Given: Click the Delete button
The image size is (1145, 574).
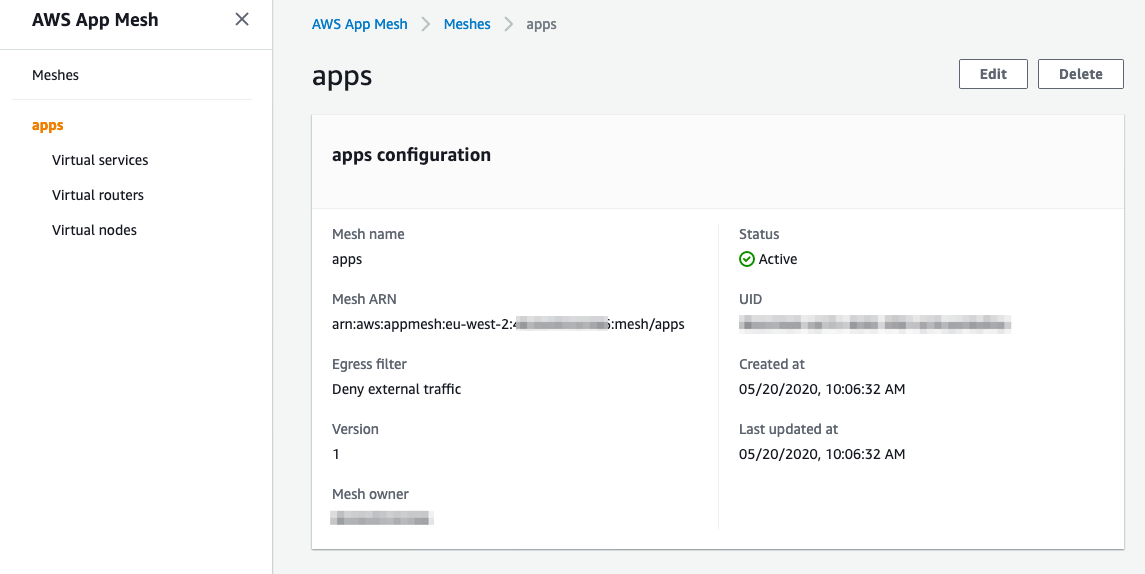Looking at the screenshot, I should pyautogui.click(x=1080, y=74).
